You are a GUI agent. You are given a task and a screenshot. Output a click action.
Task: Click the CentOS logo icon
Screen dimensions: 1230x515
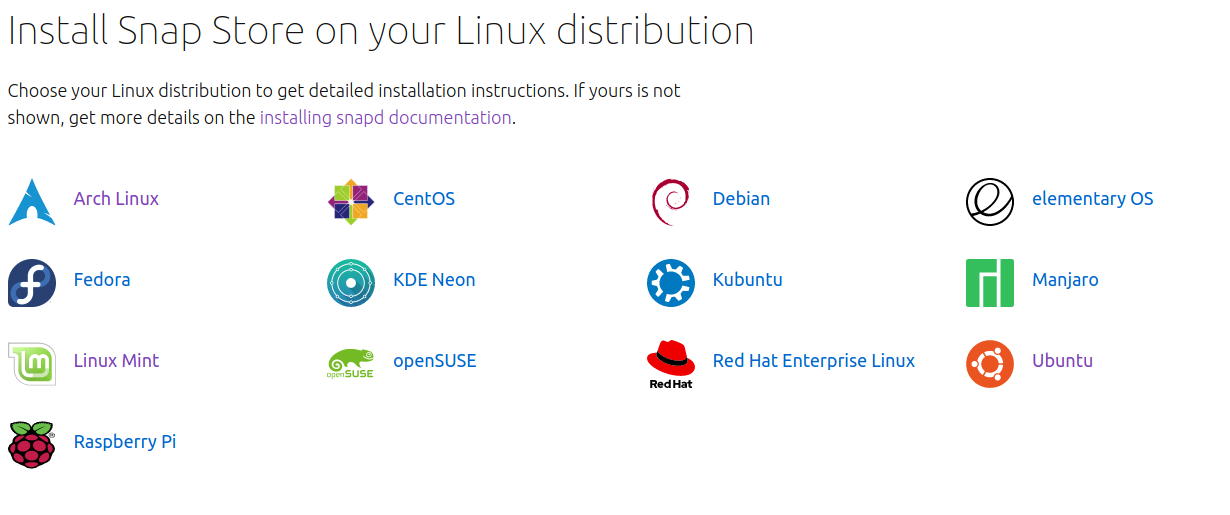(351, 202)
